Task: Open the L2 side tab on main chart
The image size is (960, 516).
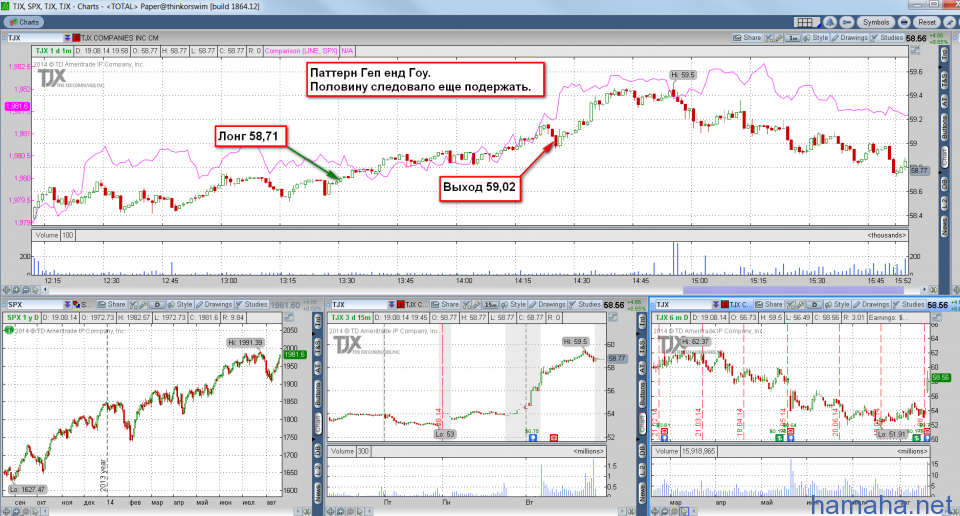Action: pos(944,203)
